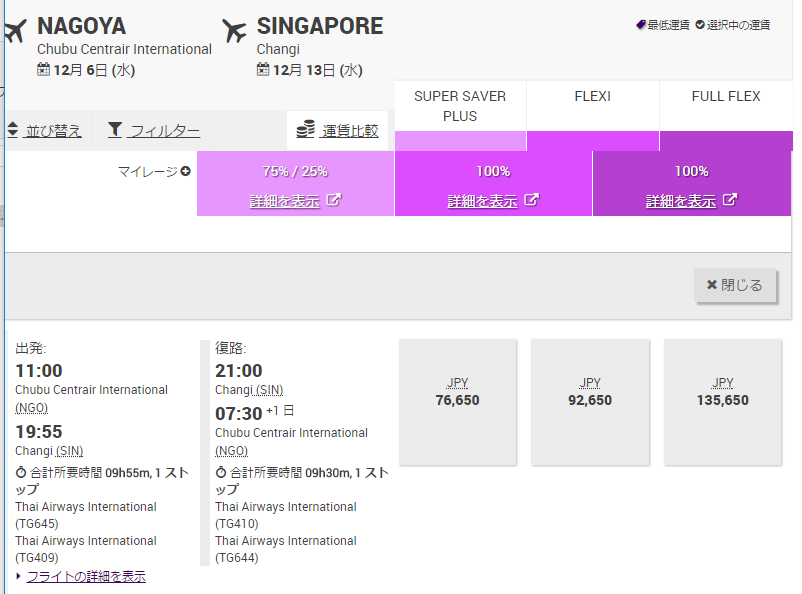This screenshot has height=594, width=802.
Task: Select the JPY 76,650 Super Saver Plus fare
Action: (458, 402)
